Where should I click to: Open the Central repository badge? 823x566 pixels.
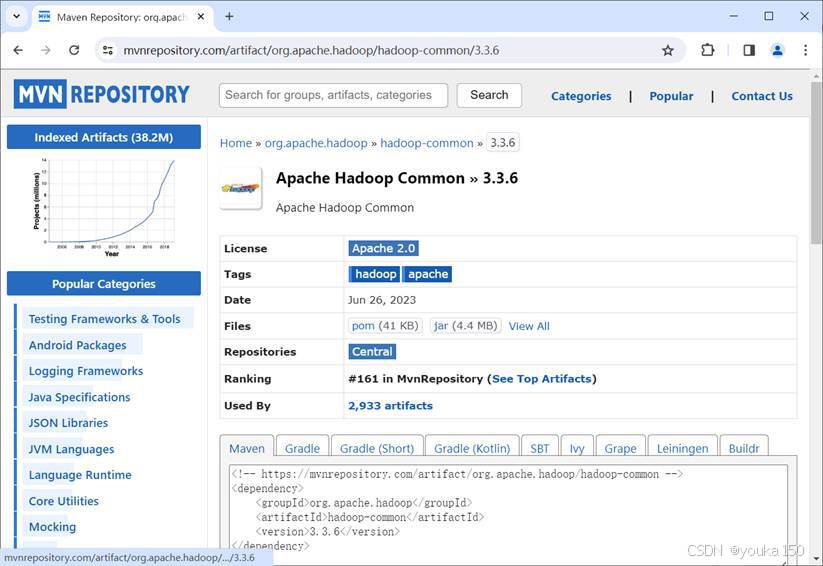[x=372, y=352]
